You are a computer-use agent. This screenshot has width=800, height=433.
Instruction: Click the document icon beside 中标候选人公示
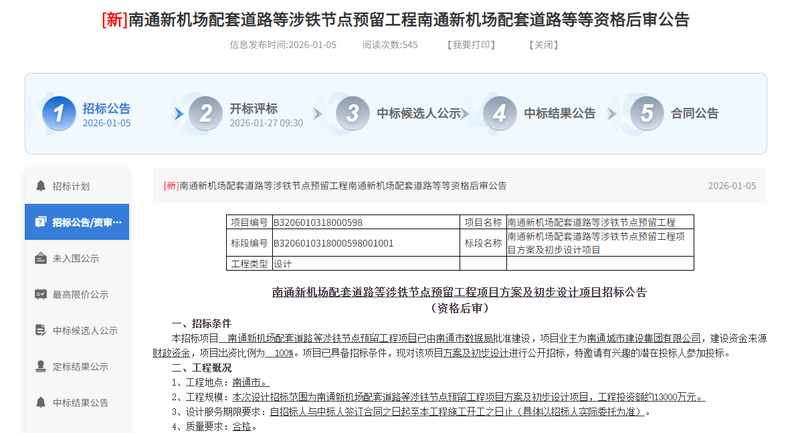(40, 330)
